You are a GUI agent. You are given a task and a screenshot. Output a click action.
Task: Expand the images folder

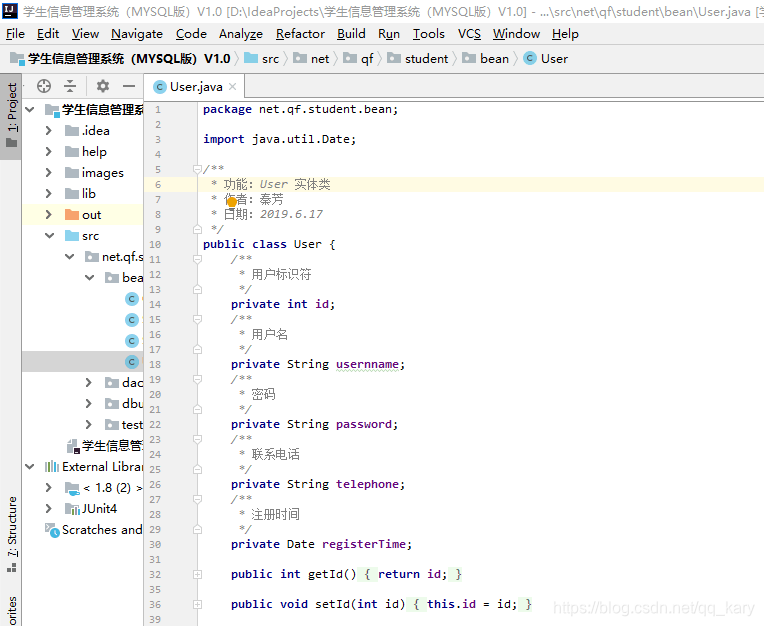pyautogui.click(x=48, y=172)
